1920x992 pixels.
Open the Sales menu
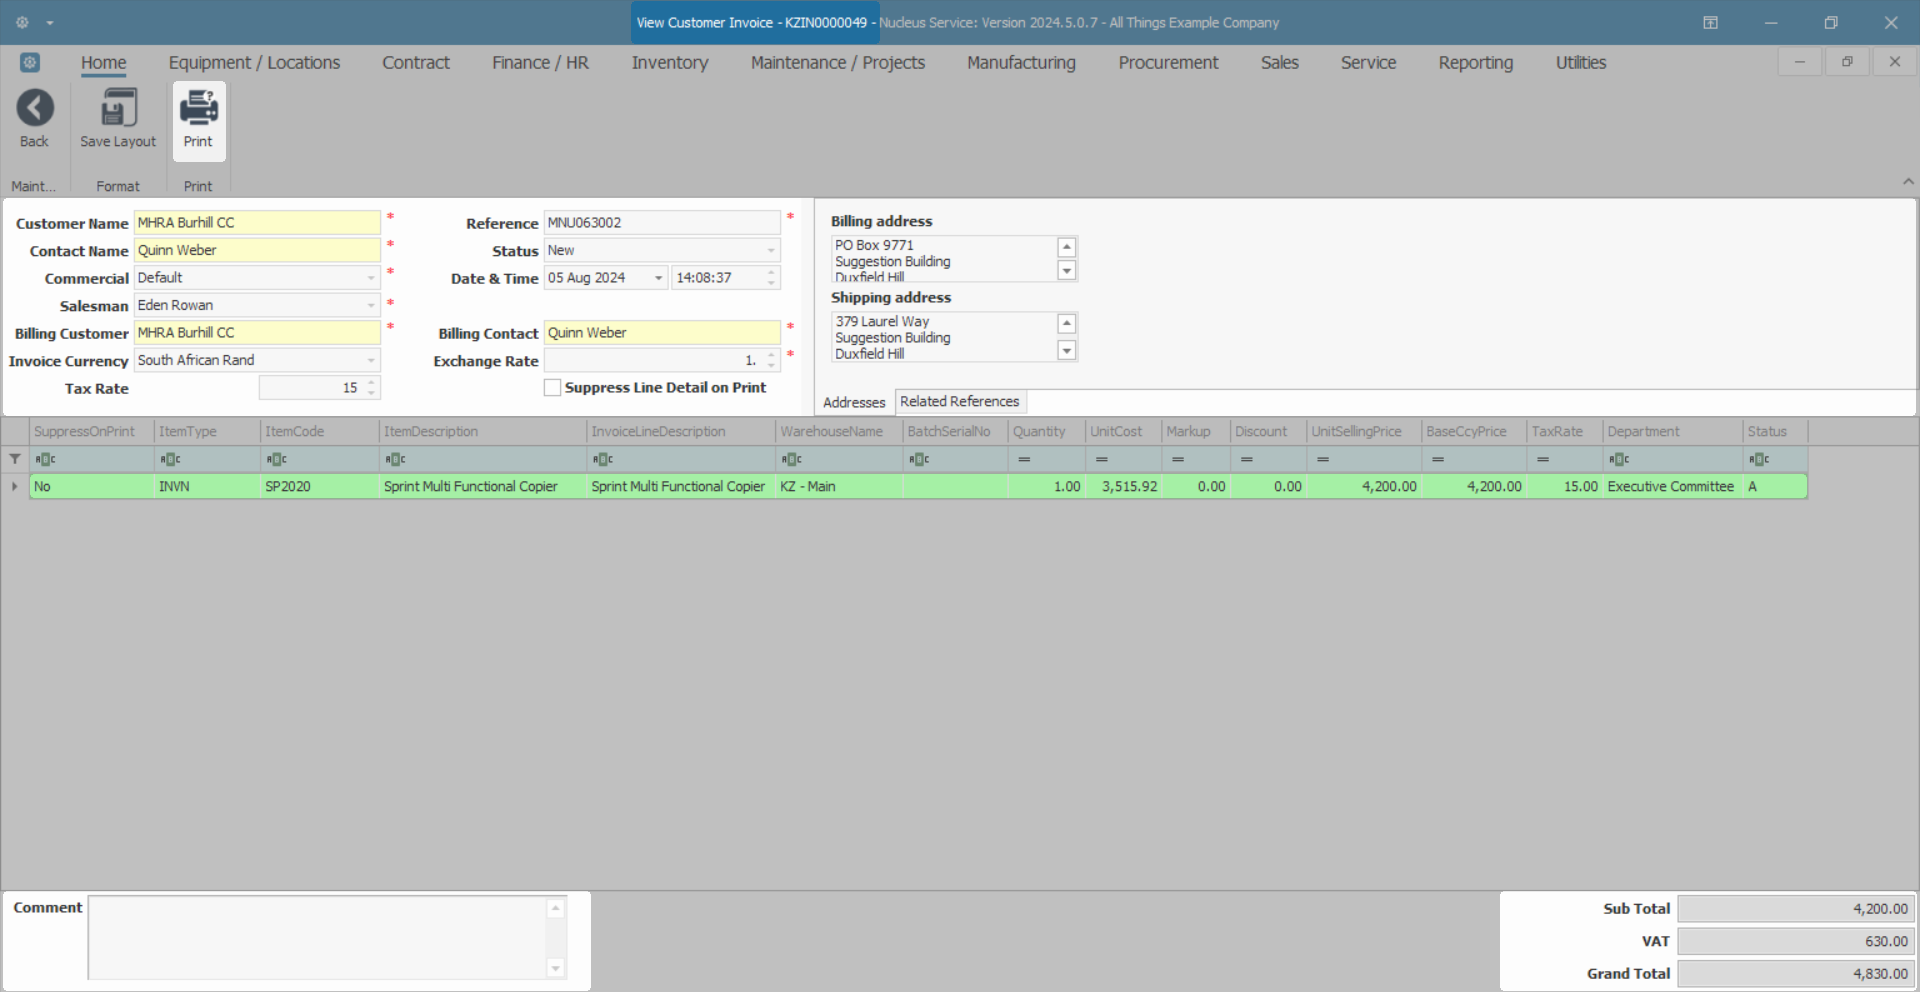[x=1280, y=63]
